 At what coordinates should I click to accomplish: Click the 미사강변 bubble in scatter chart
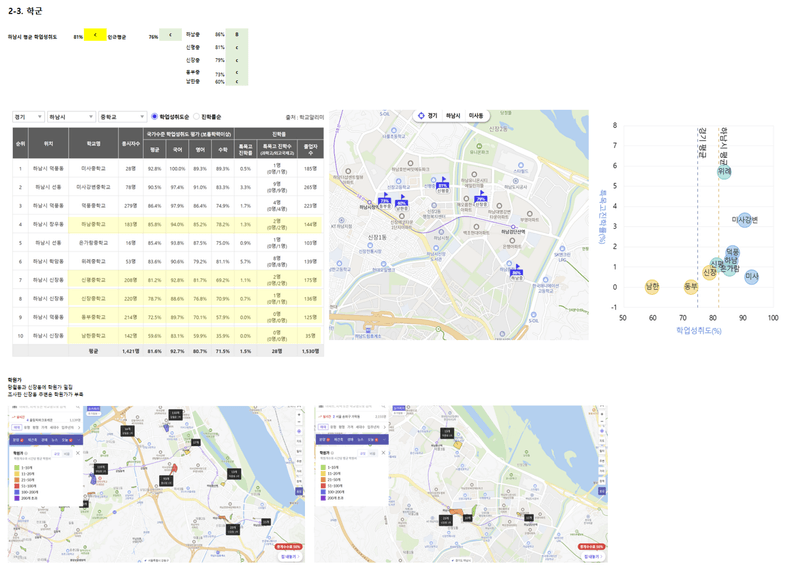(744, 220)
